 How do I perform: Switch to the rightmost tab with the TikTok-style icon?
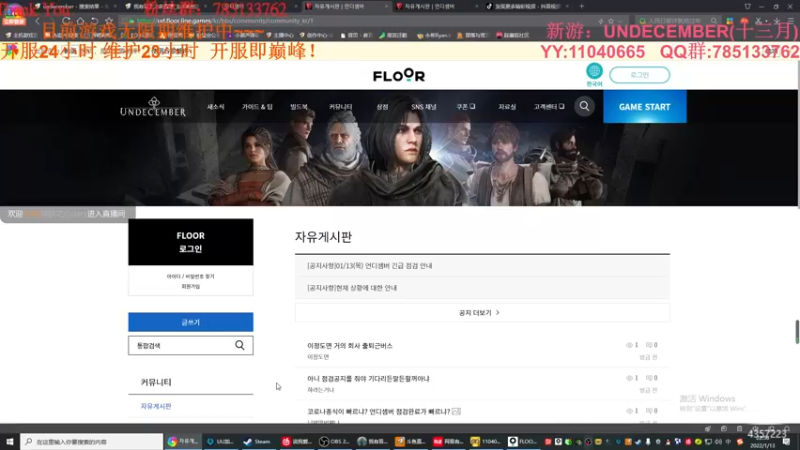click(x=527, y=6)
